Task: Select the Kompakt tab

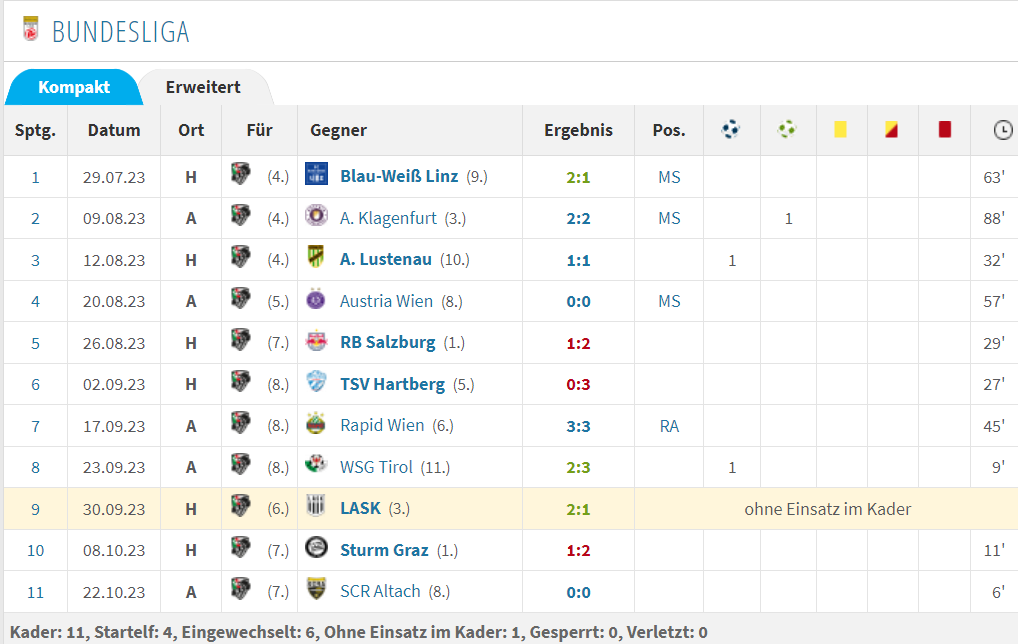Action: (73, 87)
